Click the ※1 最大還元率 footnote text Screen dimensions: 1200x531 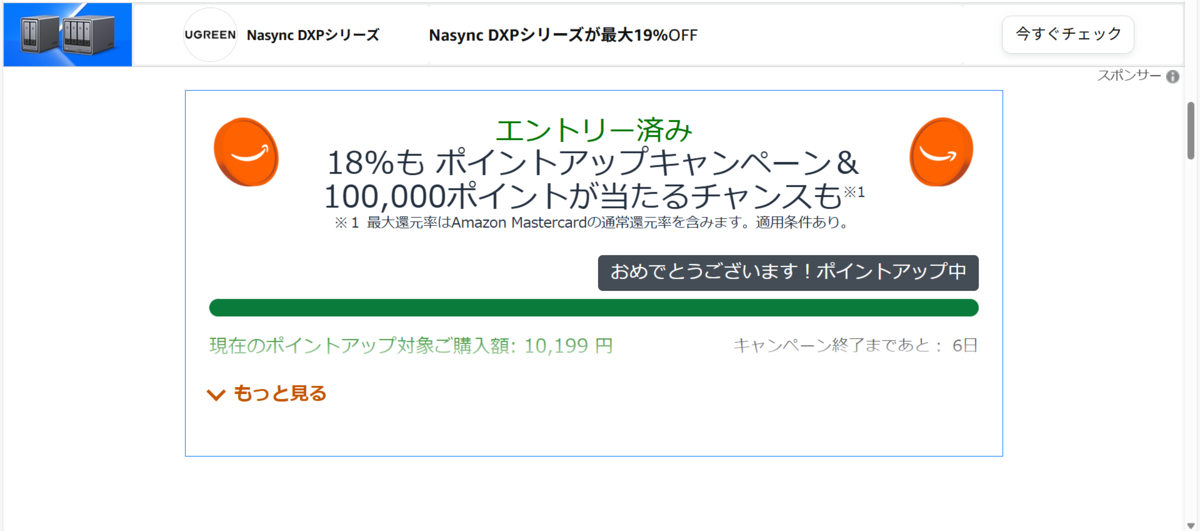[592, 222]
